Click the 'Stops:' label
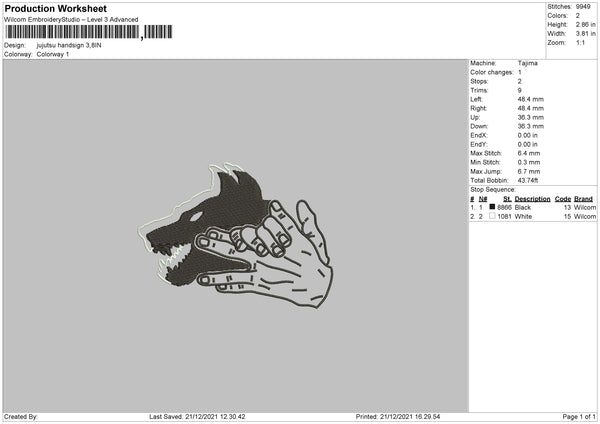 (x=479, y=81)
